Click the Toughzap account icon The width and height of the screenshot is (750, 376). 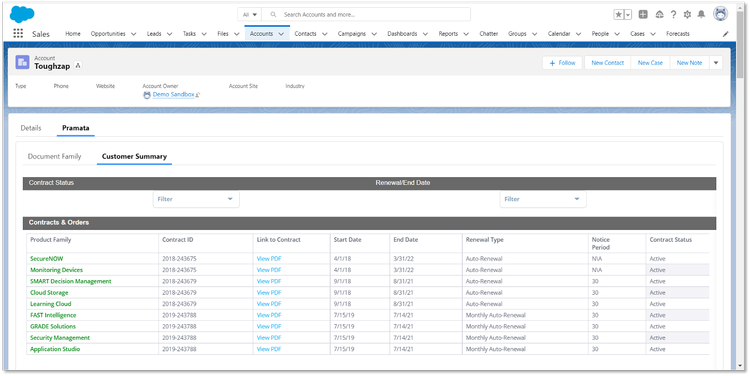pyautogui.click(x=22, y=62)
